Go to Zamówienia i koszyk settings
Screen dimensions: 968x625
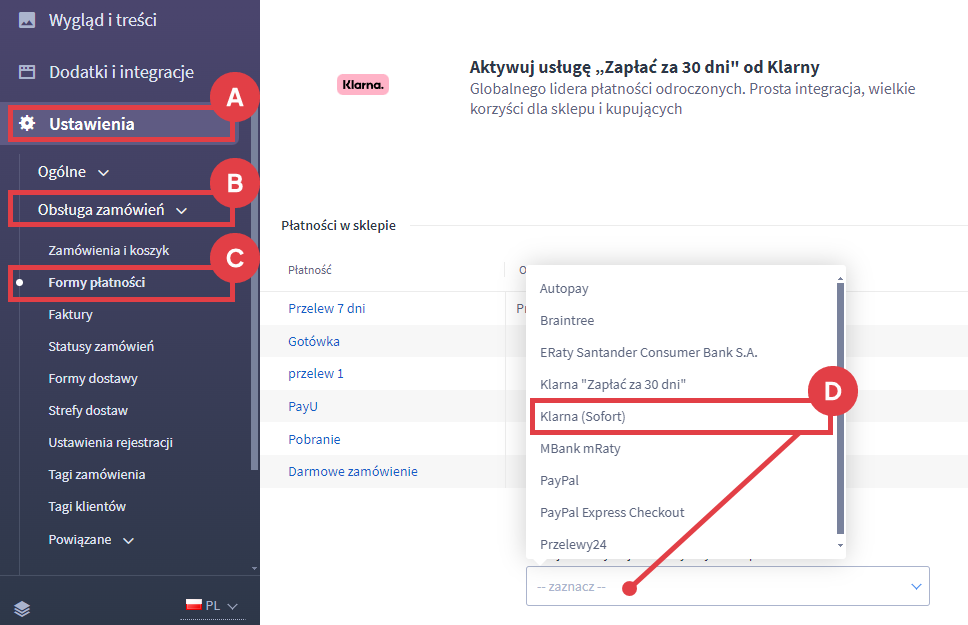pyautogui.click(x=109, y=251)
